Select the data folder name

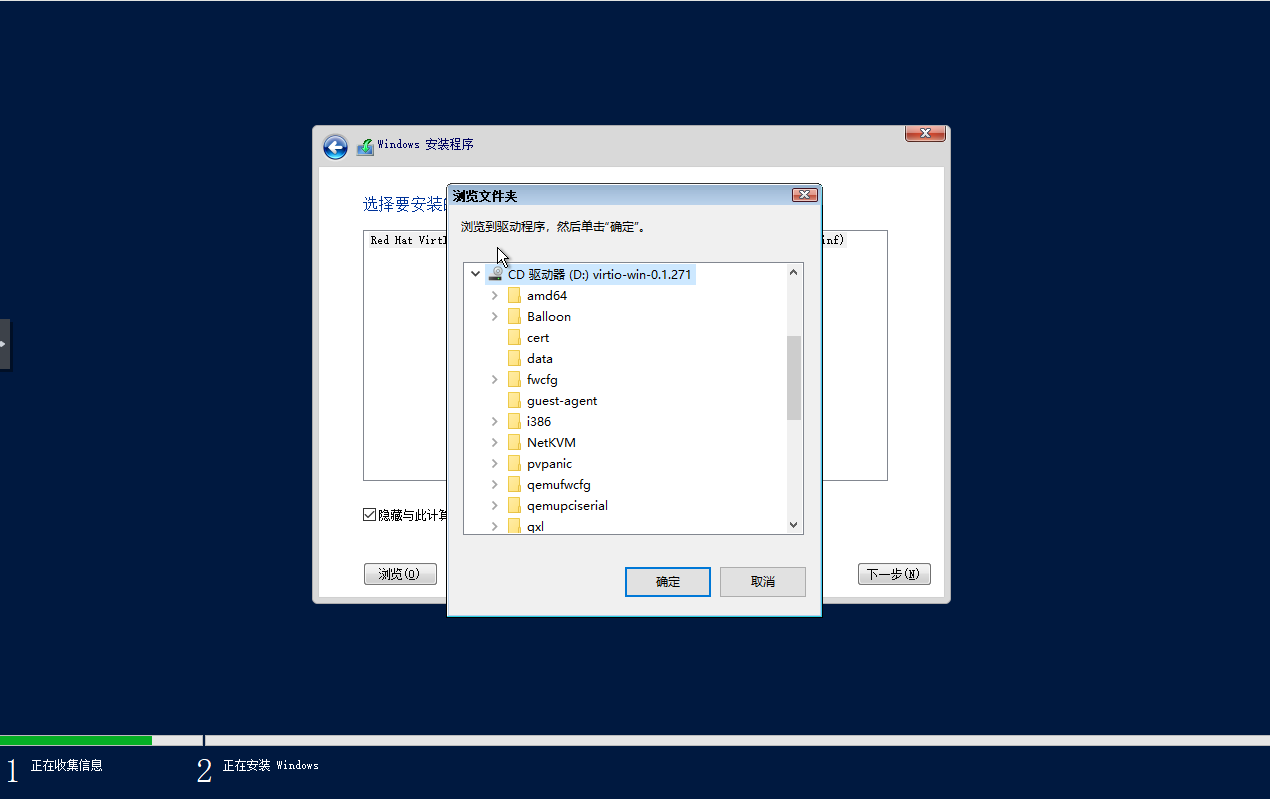point(540,359)
